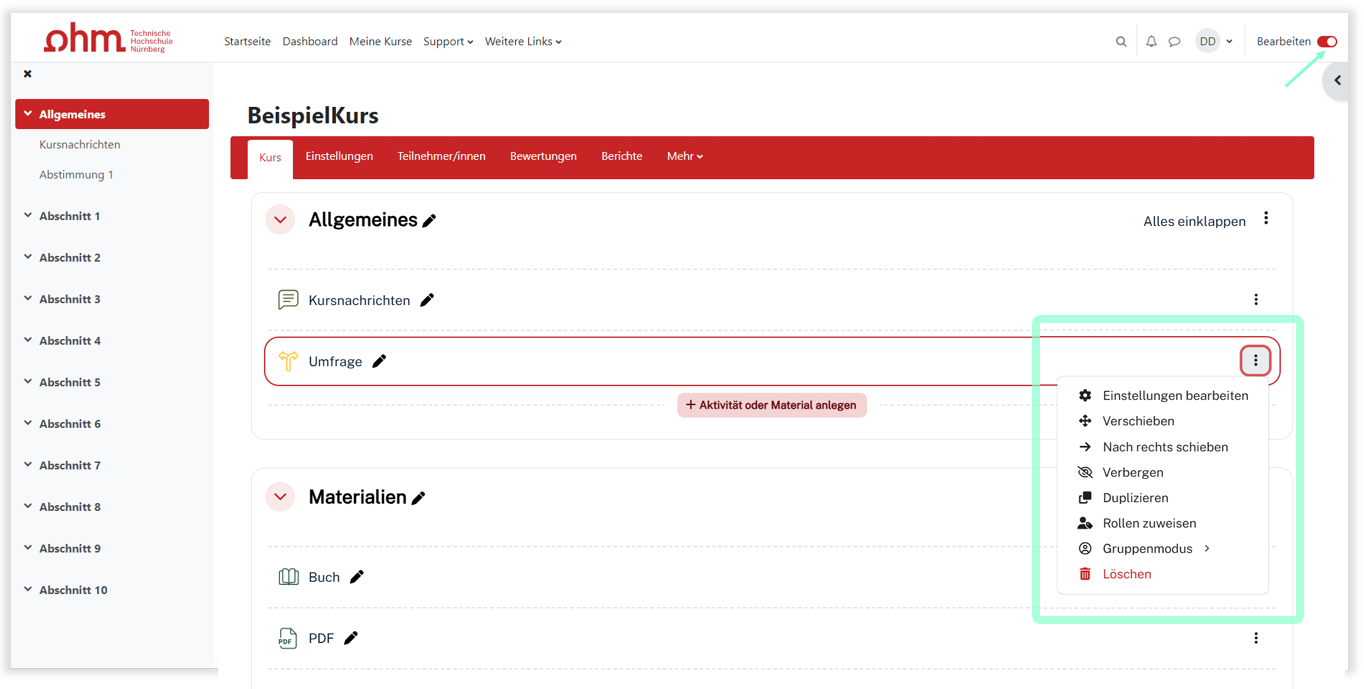Screen dimensions: 1364x689
Task: Click Aktivität oder Material anlegen button
Action: 771,405
